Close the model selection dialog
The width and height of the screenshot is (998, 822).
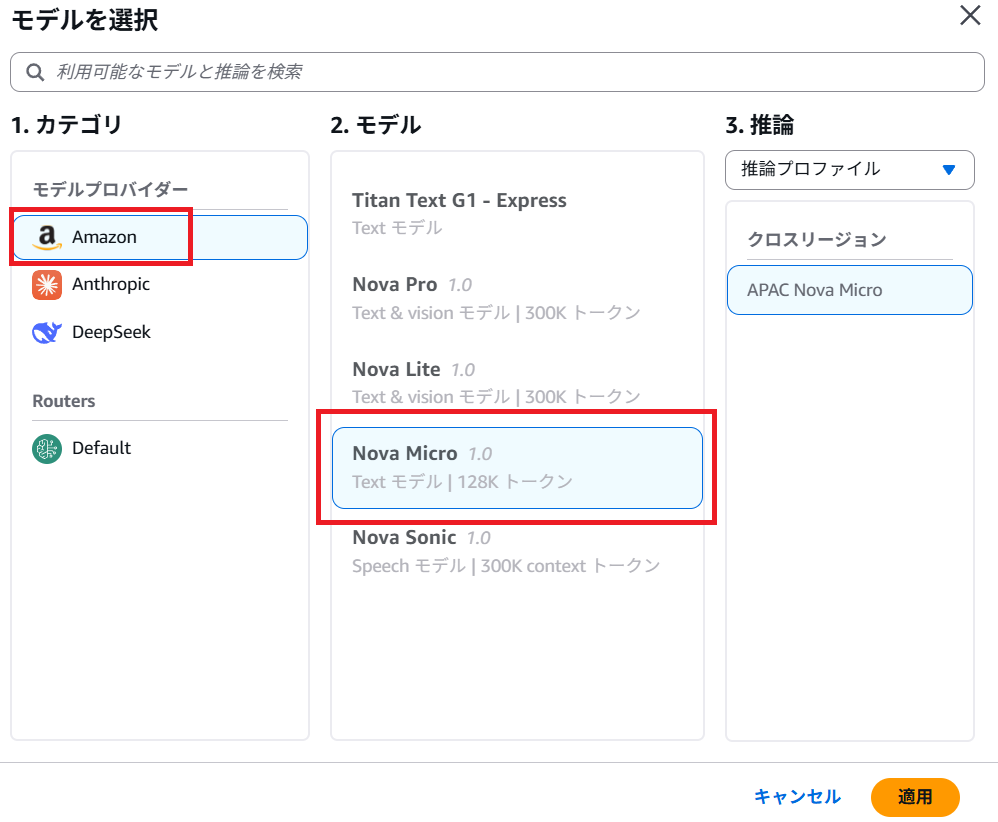click(970, 15)
